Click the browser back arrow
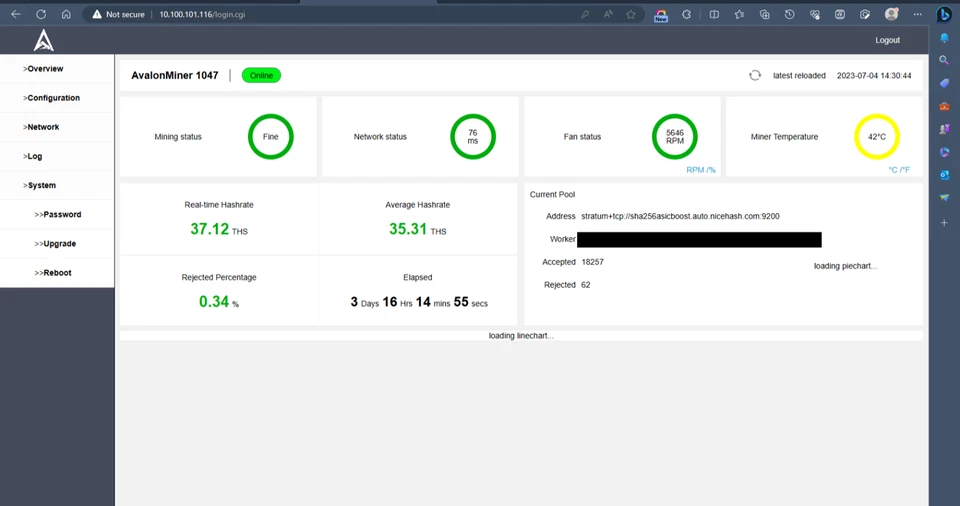 pos(16,14)
